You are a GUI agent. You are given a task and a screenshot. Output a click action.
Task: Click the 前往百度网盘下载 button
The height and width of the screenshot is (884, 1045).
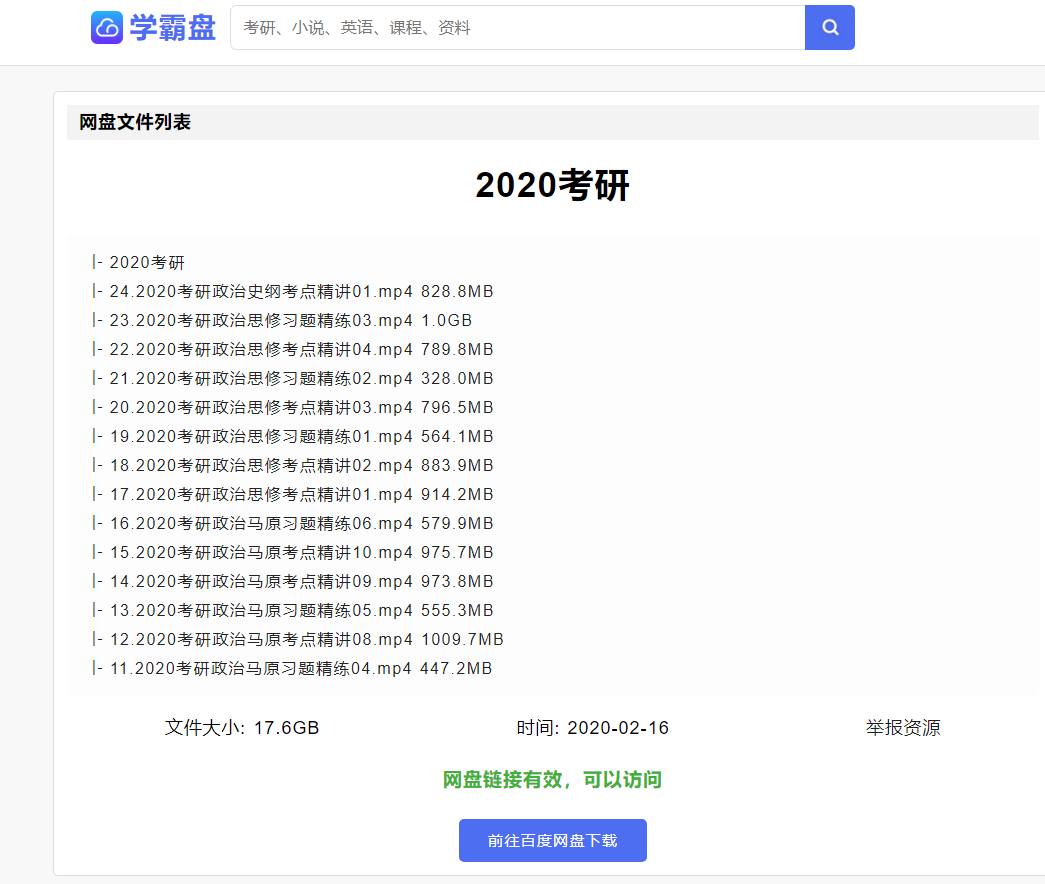click(x=552, y=840)
